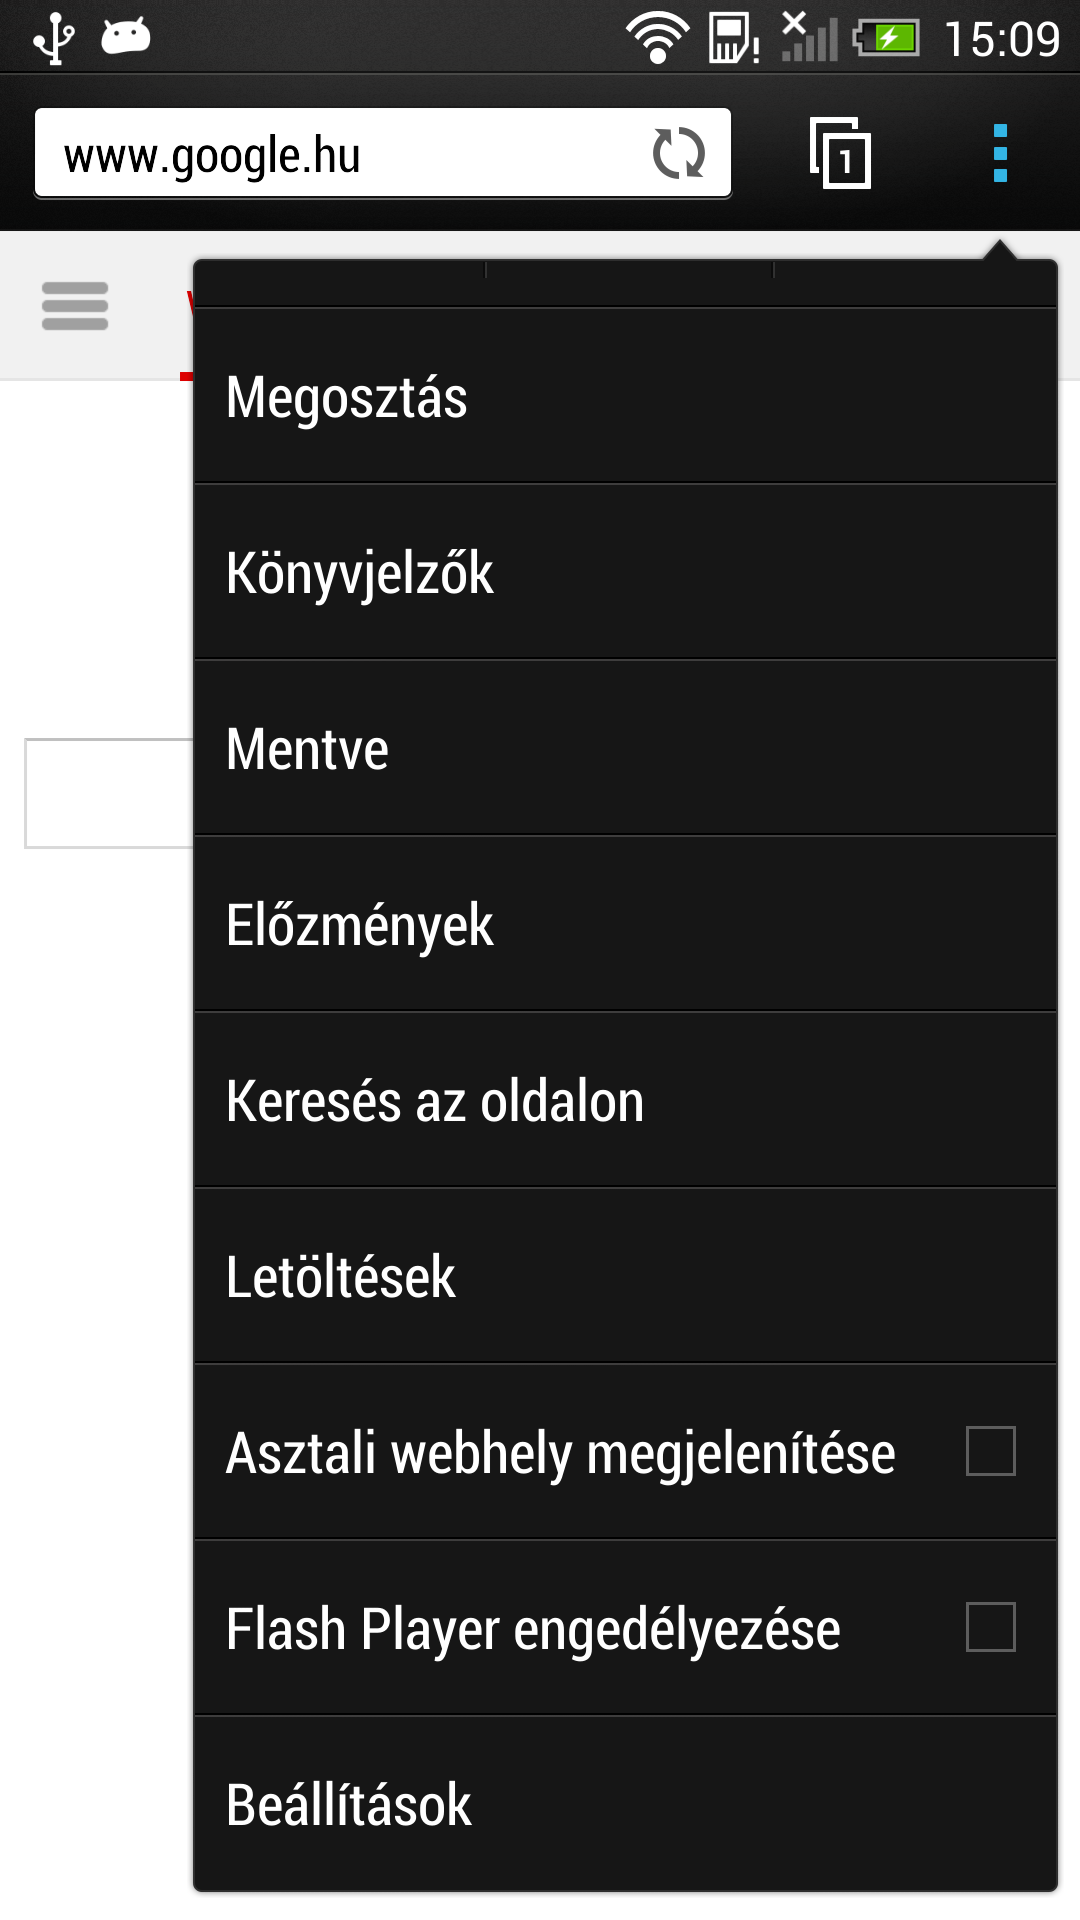Tap the SD card warning icon
Image resolution: width=1080 pixels, height=1920 pixels.
coord(734,39)
